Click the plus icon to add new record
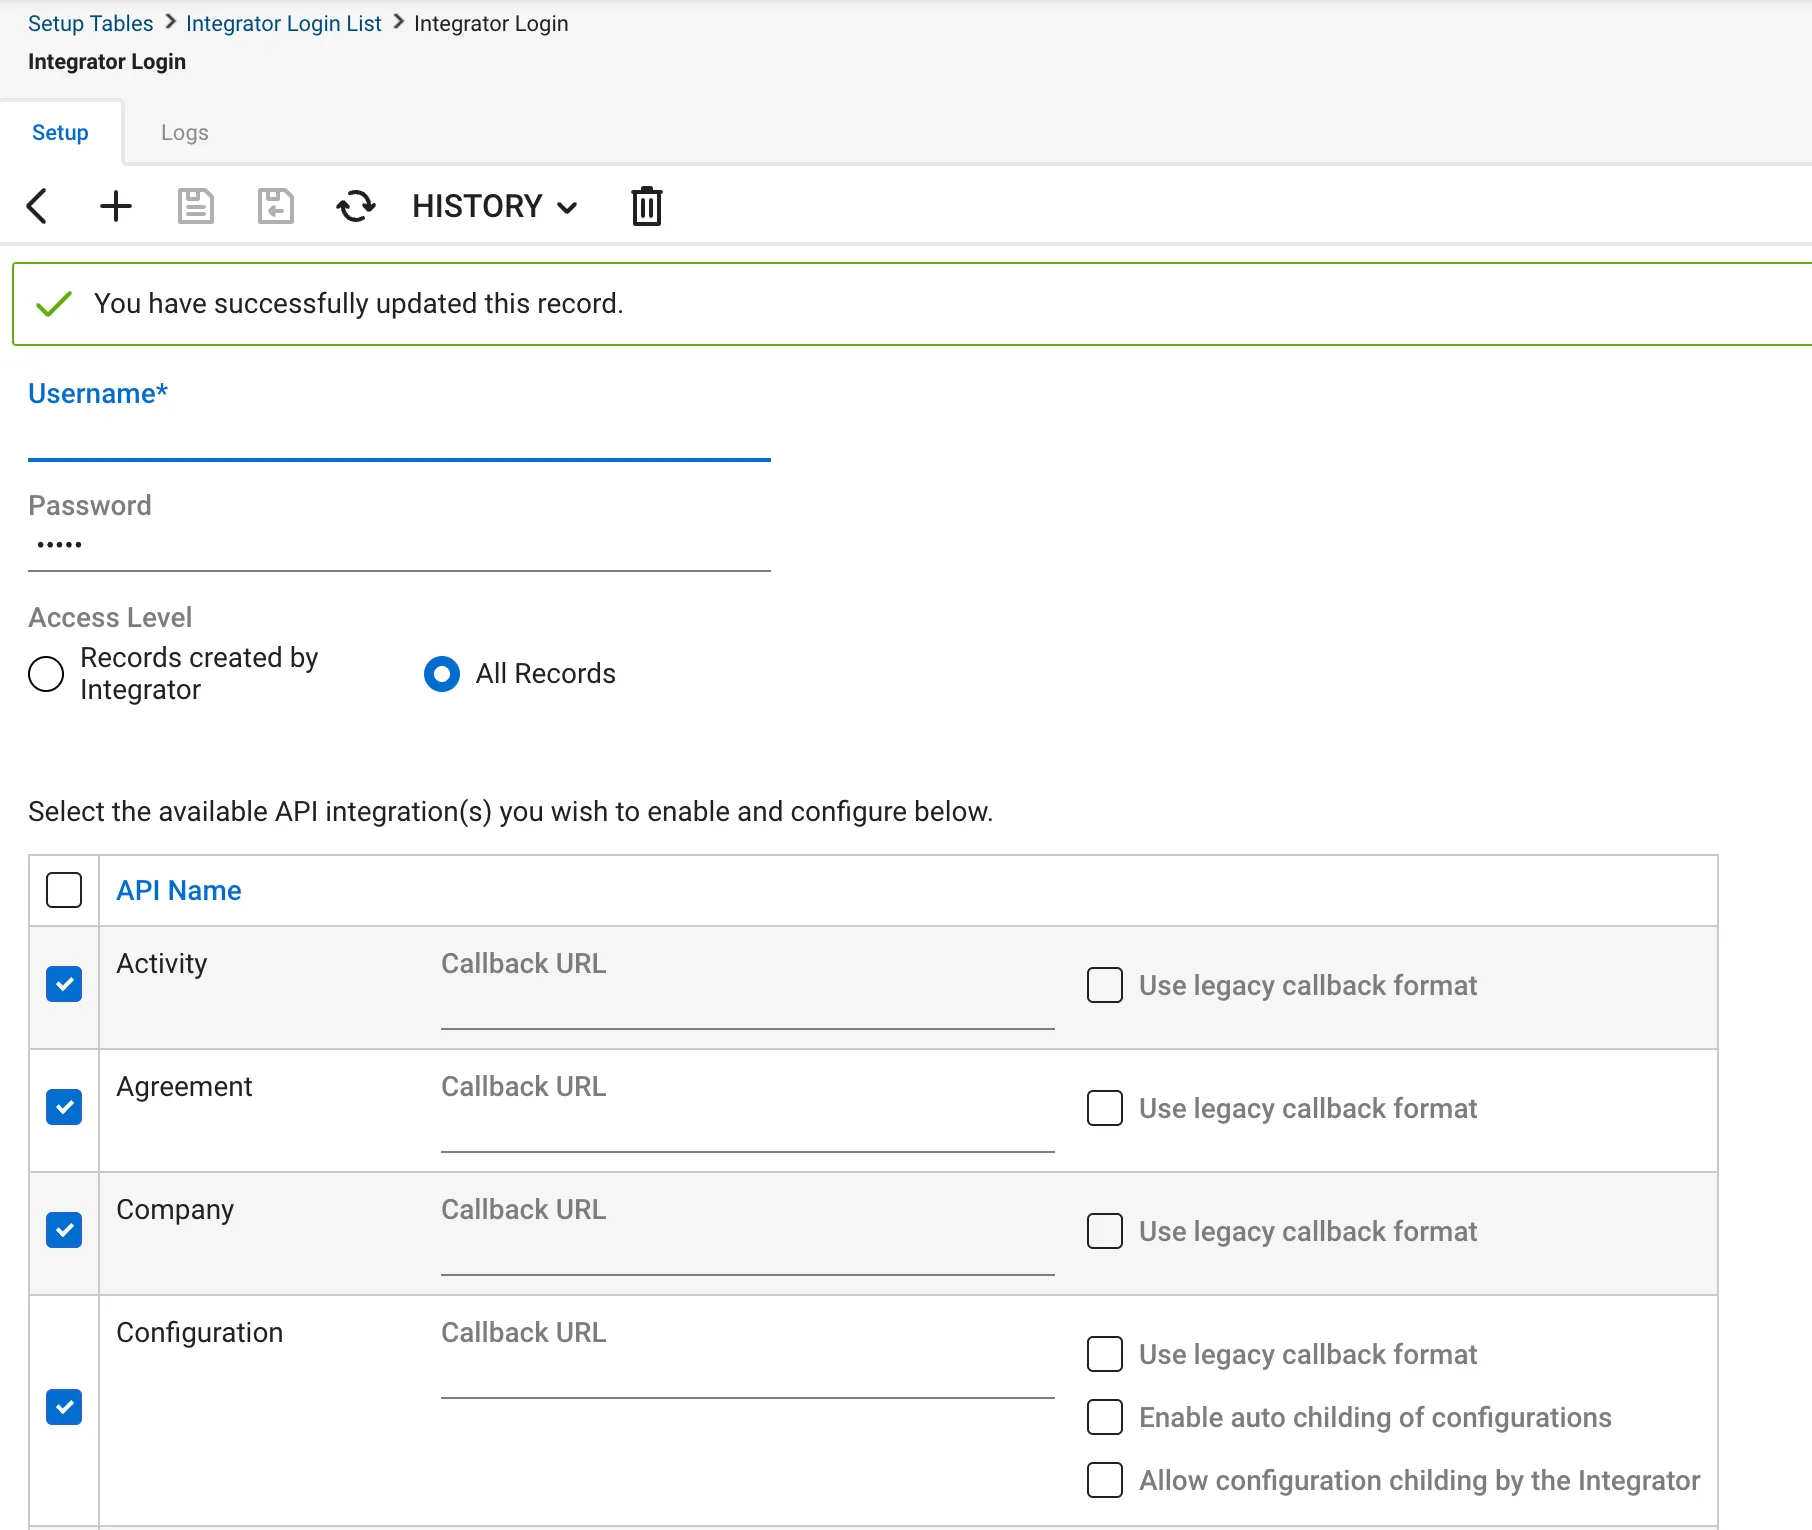 pyautogui.click(x=116, y=206)
